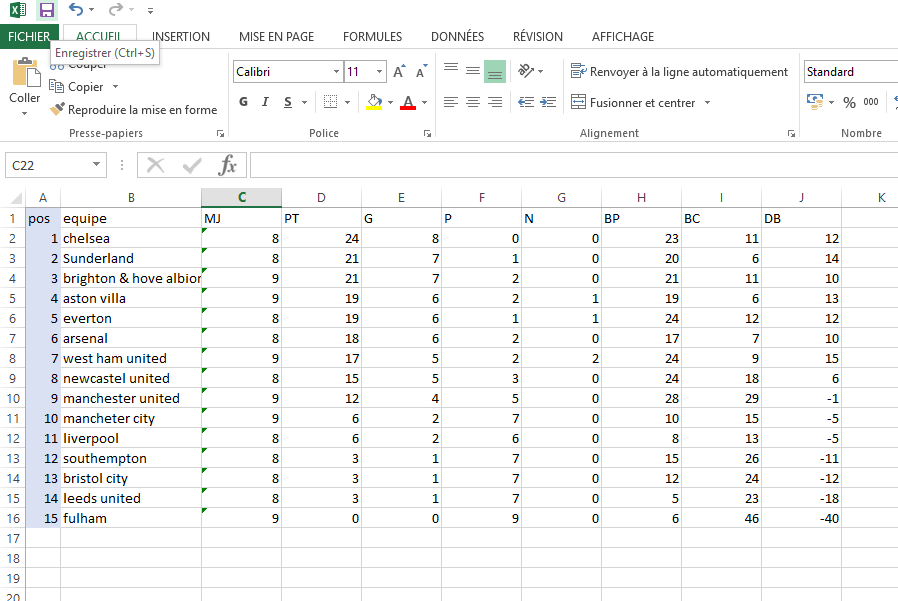Click the cancel X button in formula bar

coord(155,165)
